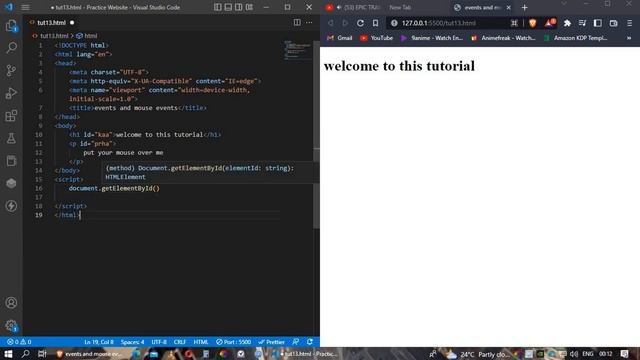Open Windows taskbar search
The width and height of the screenshot is (640, 360).
[25, 354]
